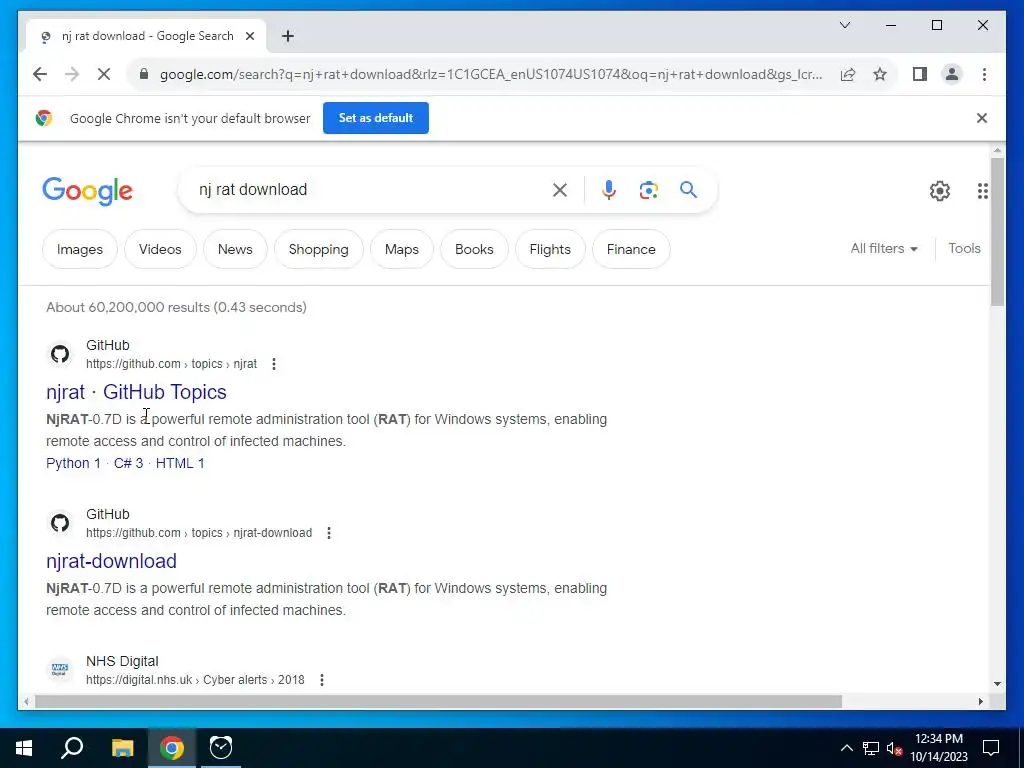Open the njrat-download result link
The width and height of the screenshot is (1024, 768).
pyautogui.click(x=112, y=561)
